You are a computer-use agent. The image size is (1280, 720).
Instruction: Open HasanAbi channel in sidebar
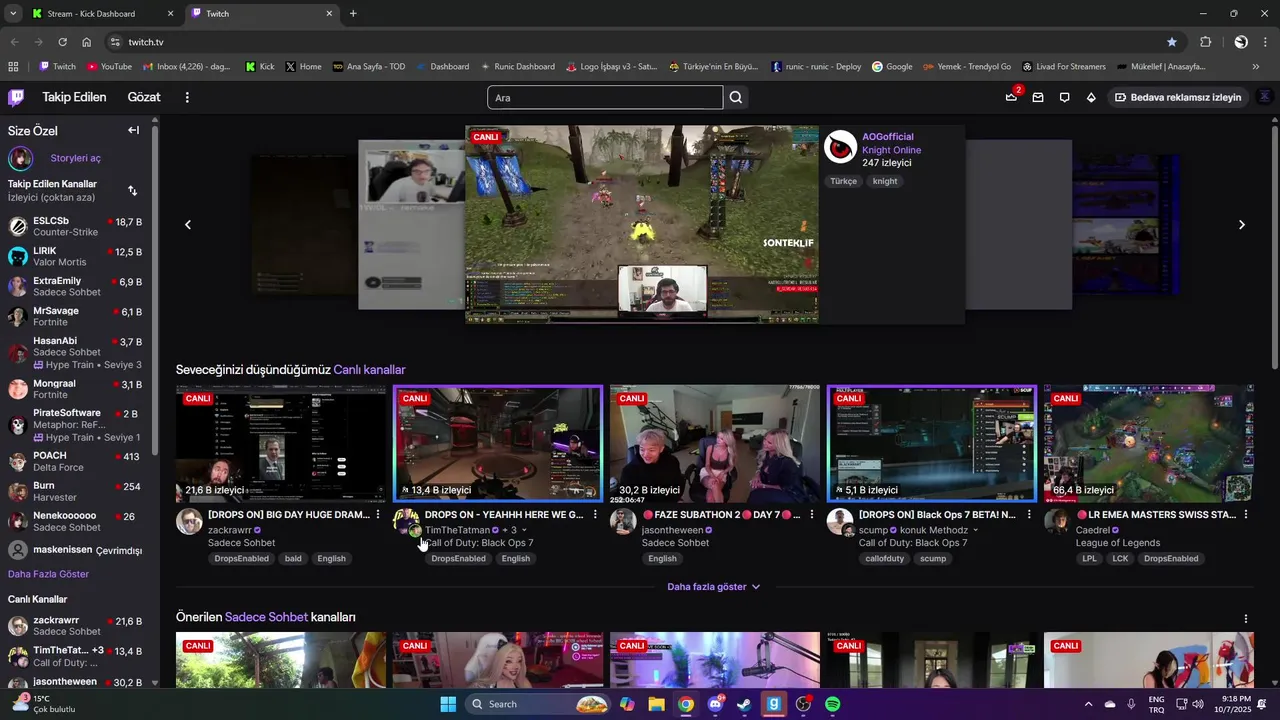[x=76, y=353]
